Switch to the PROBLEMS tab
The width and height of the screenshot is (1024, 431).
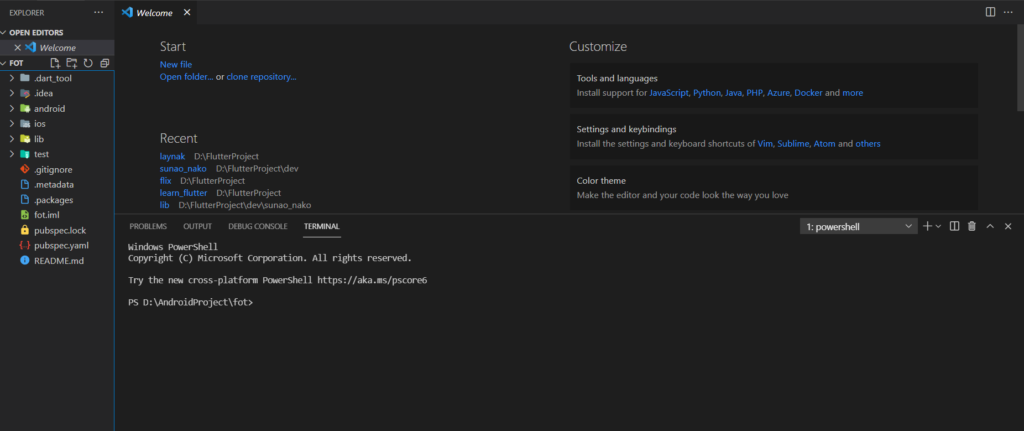[148, 227]
